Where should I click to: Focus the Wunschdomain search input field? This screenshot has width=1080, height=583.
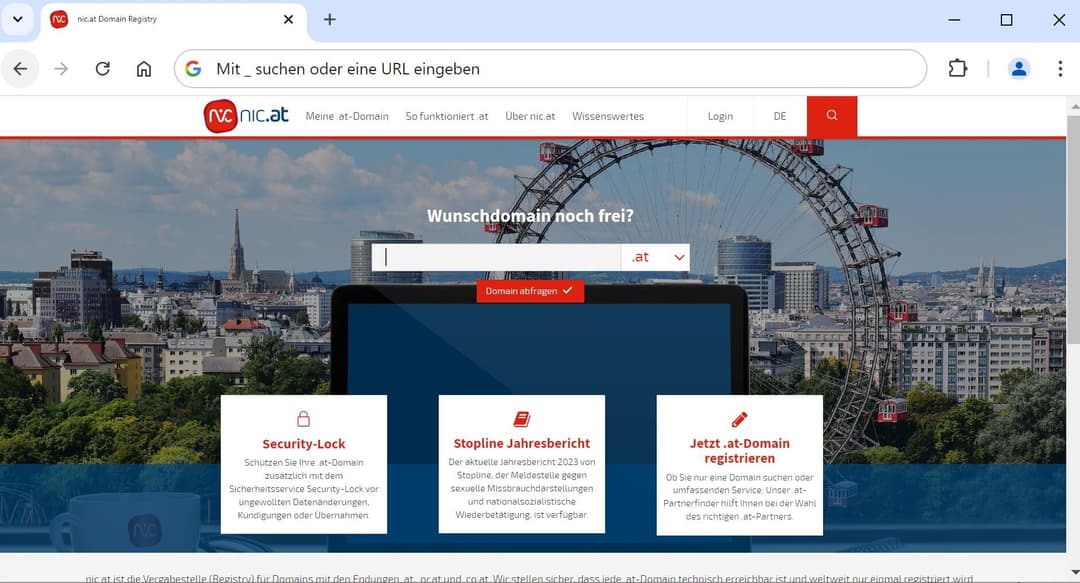click(497, 257)
